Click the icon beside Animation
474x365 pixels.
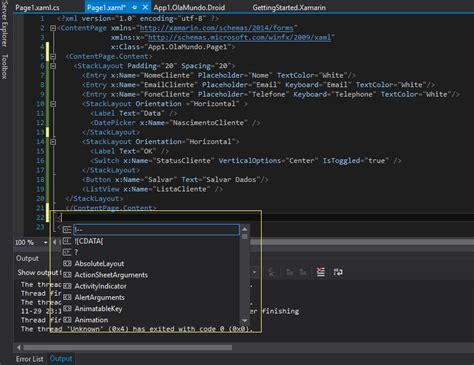67,320
